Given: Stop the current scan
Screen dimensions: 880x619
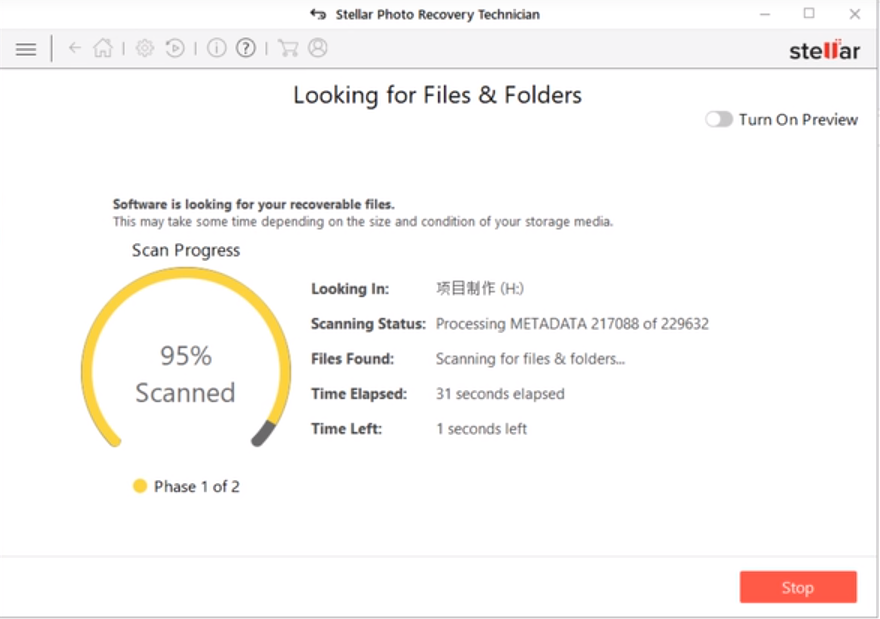Looking at the screenshot, I should [797, 587].
